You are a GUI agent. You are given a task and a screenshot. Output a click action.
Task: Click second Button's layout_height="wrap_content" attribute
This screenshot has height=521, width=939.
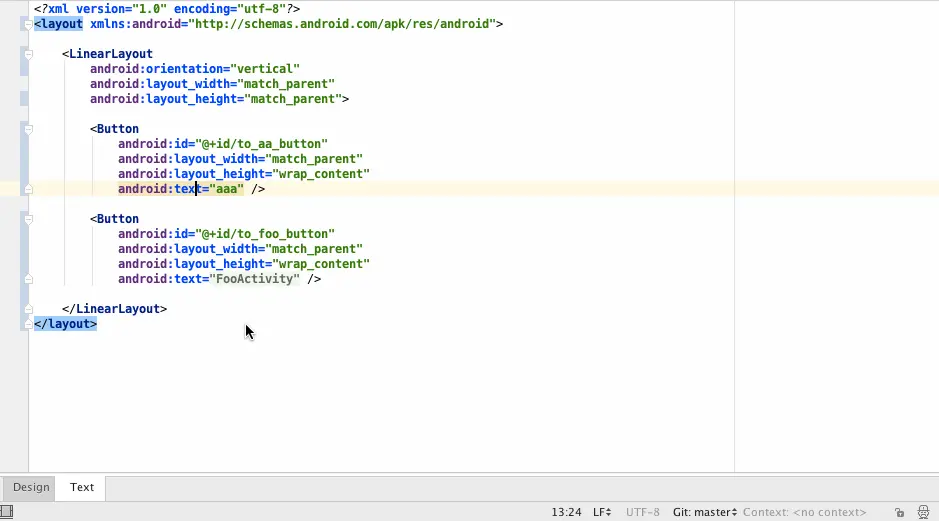pos(244,264)
